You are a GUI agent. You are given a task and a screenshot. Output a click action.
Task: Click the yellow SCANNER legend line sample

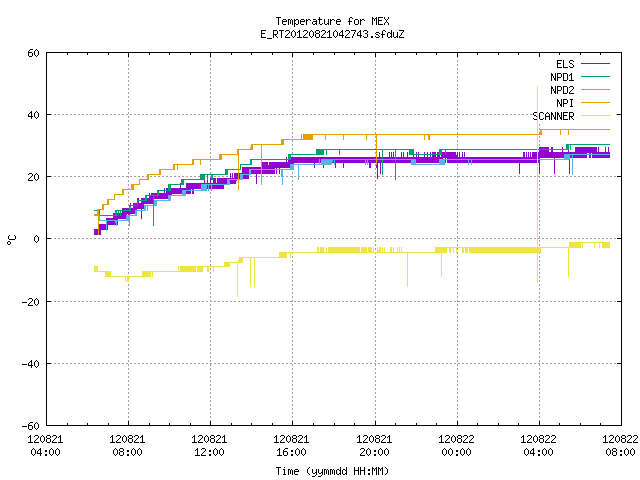click(595, 116)
